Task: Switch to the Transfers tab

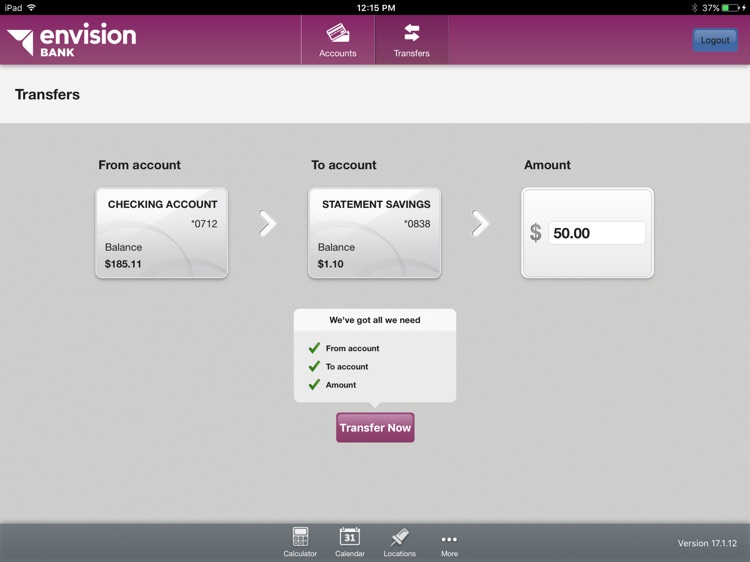Action: tap(411, 40)
